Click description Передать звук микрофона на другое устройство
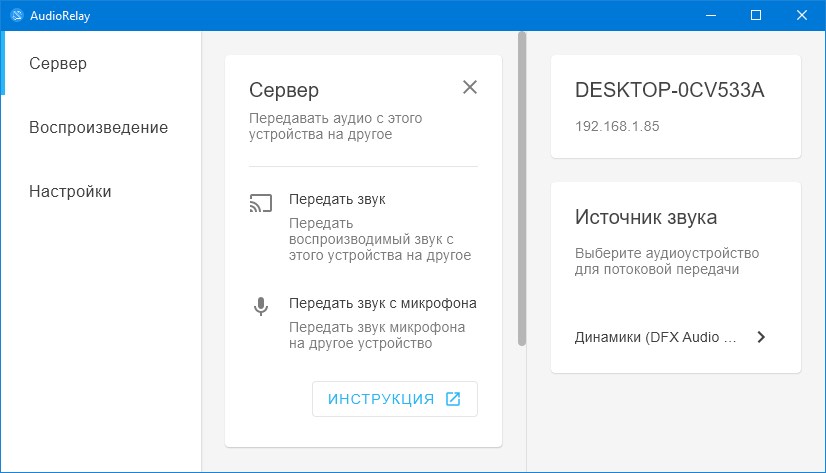This screenshot has height=473, width=826. click(x=377, y=335)
